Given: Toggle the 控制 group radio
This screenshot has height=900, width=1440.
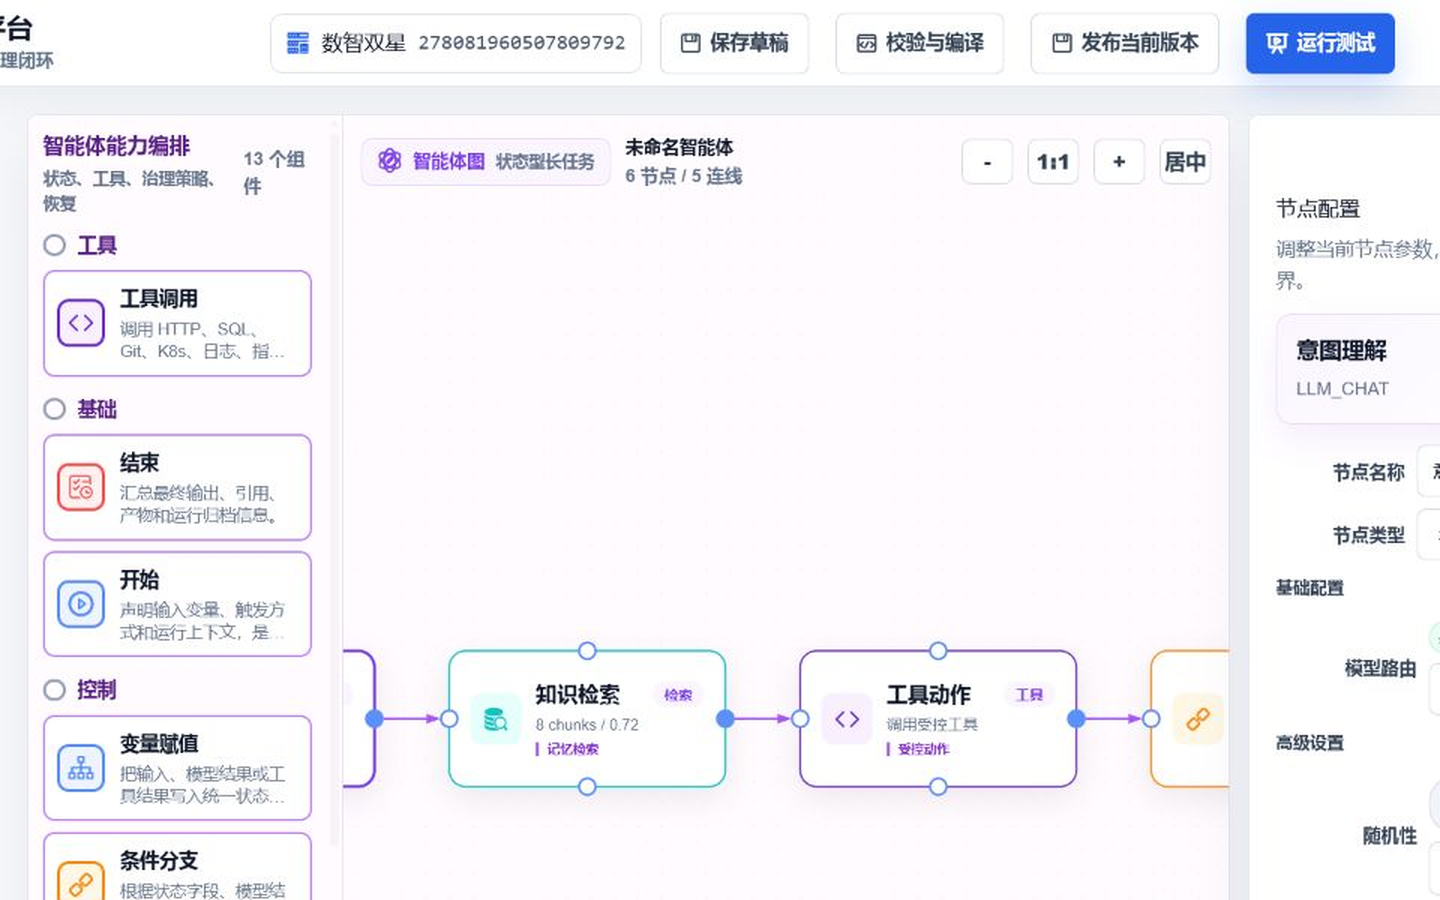Looking at the screenshot, I should pyautogui.click(x=55, y=690).
